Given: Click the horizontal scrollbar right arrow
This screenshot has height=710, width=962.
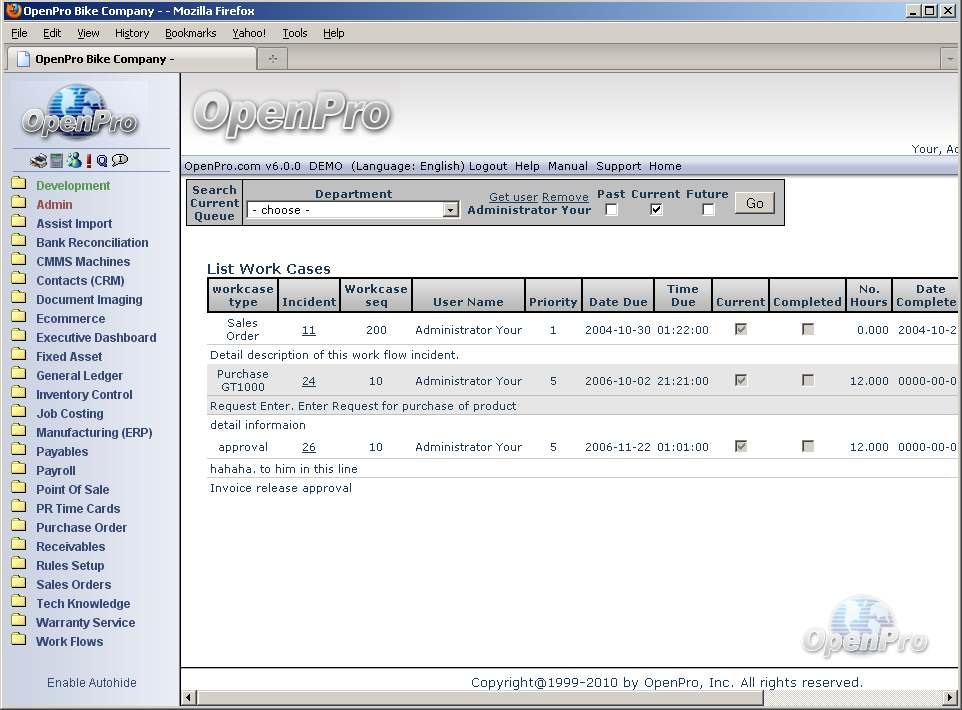Looking at the screenshot, I should pos(950,697).
